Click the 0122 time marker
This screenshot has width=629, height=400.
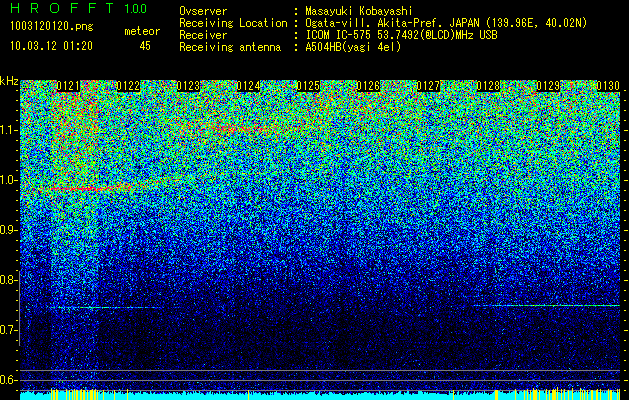[x=128, y=86]
